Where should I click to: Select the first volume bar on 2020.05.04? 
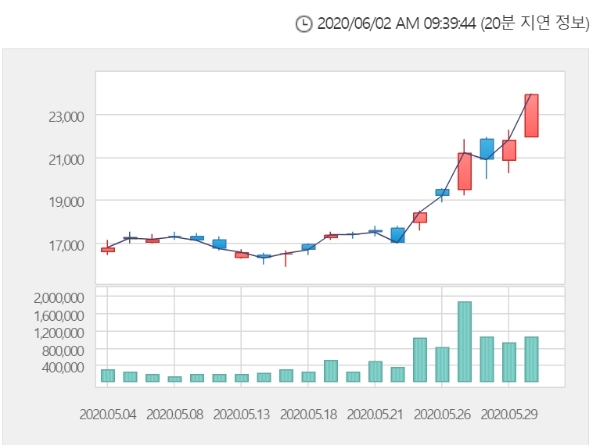click(x=108, y=375)
